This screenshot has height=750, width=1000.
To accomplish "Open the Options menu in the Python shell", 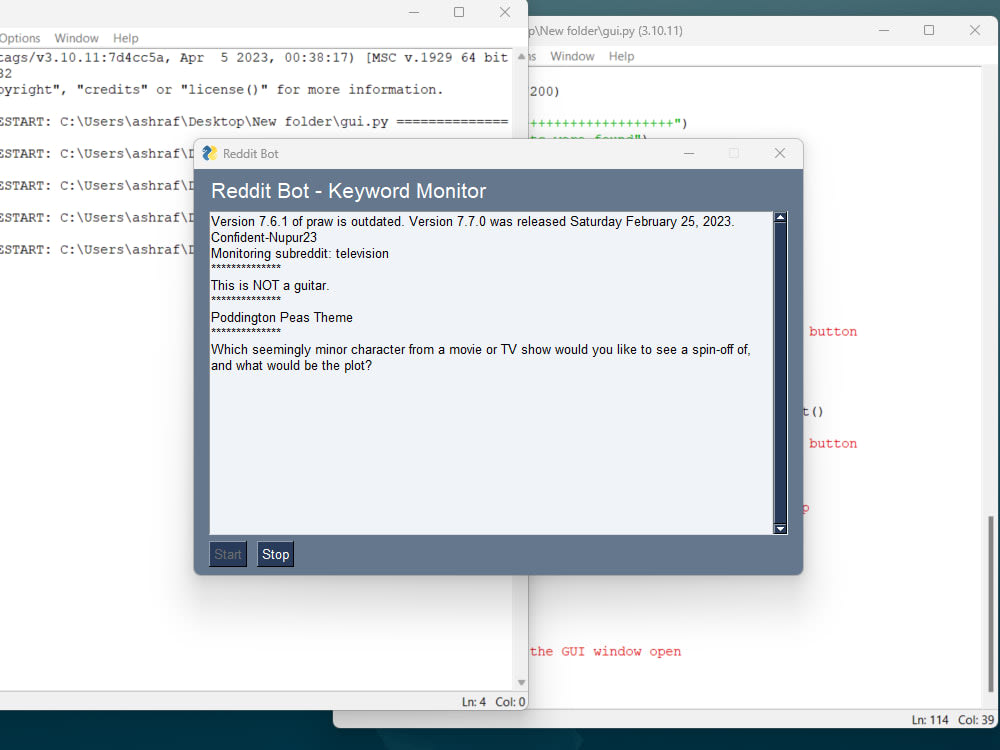I will [20, 38].
